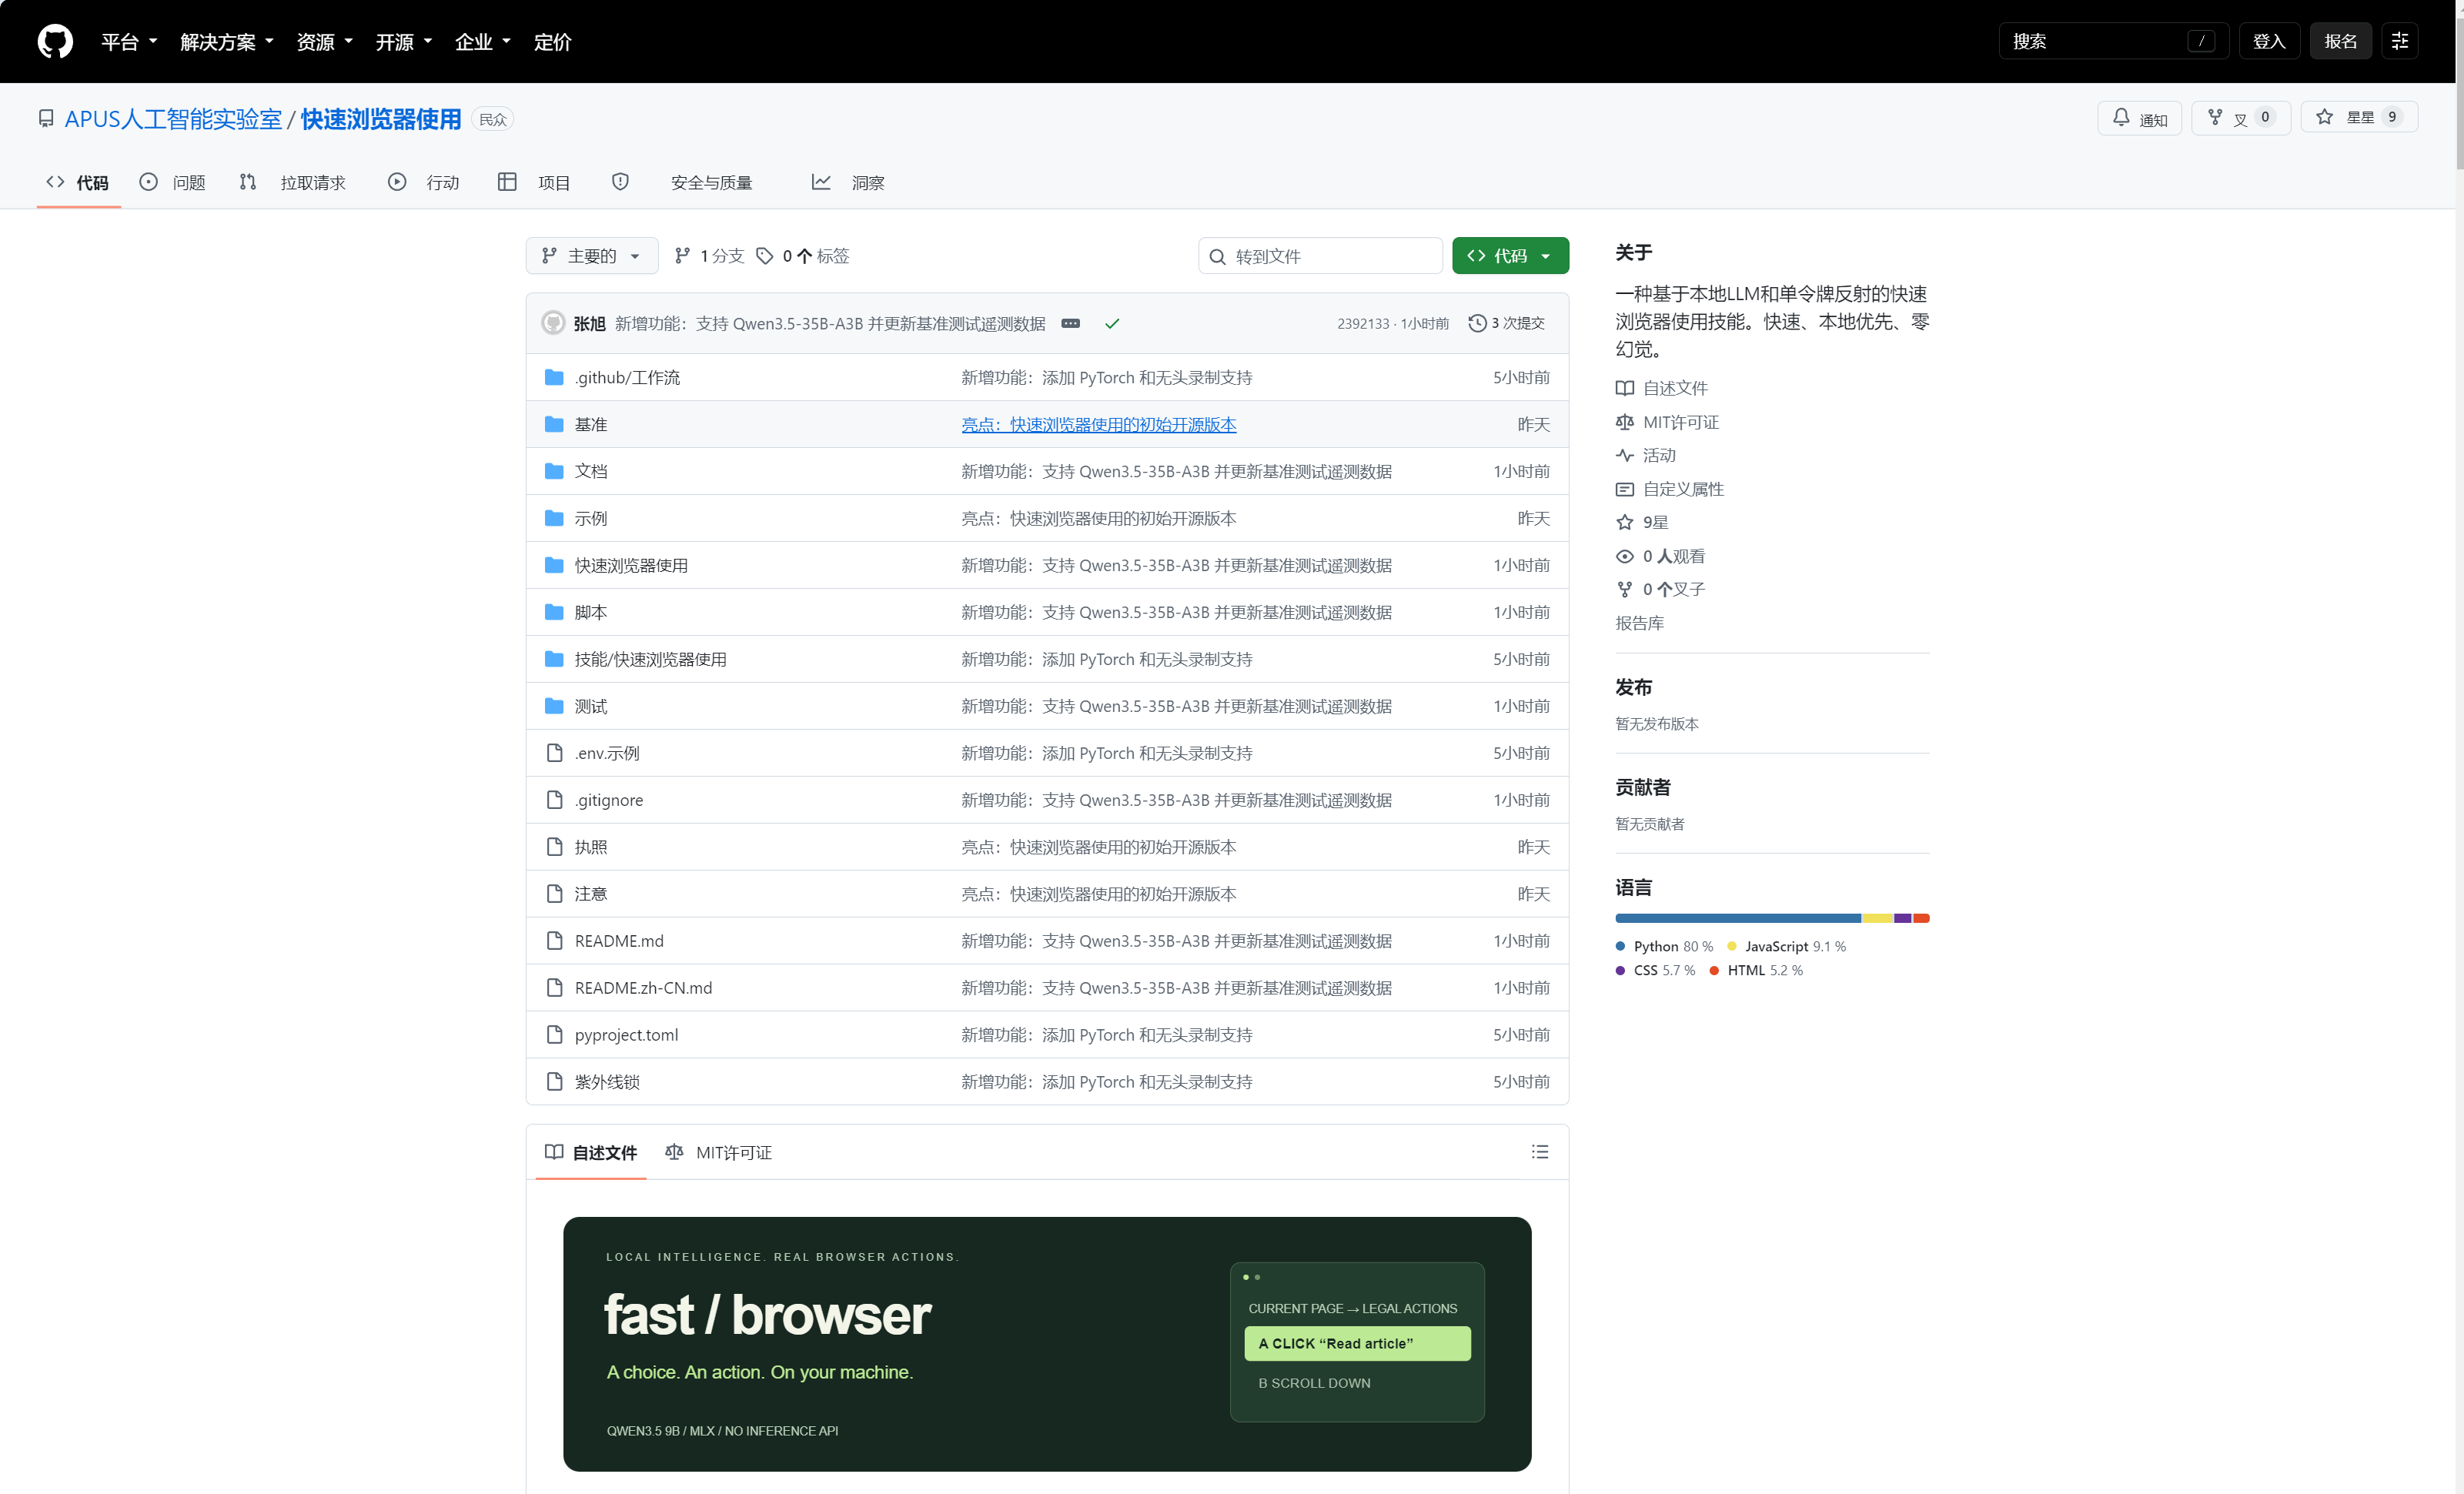Open the 安全与质量 tab

682,182
